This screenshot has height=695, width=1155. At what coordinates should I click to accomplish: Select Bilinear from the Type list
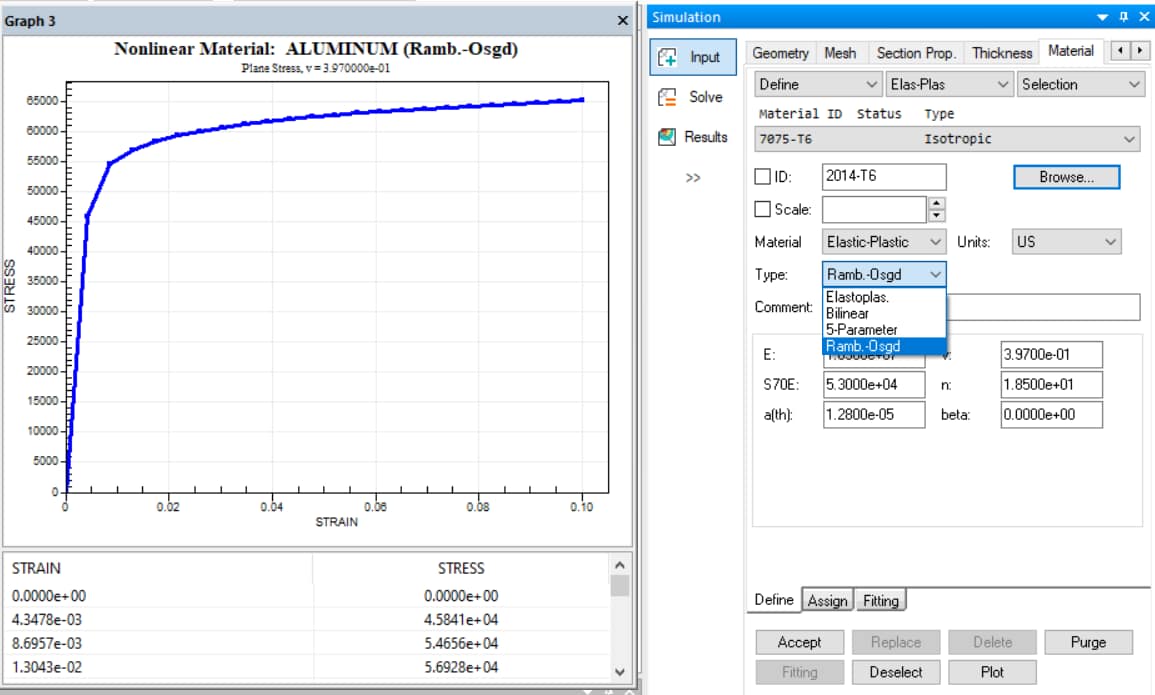coord(847,313)
